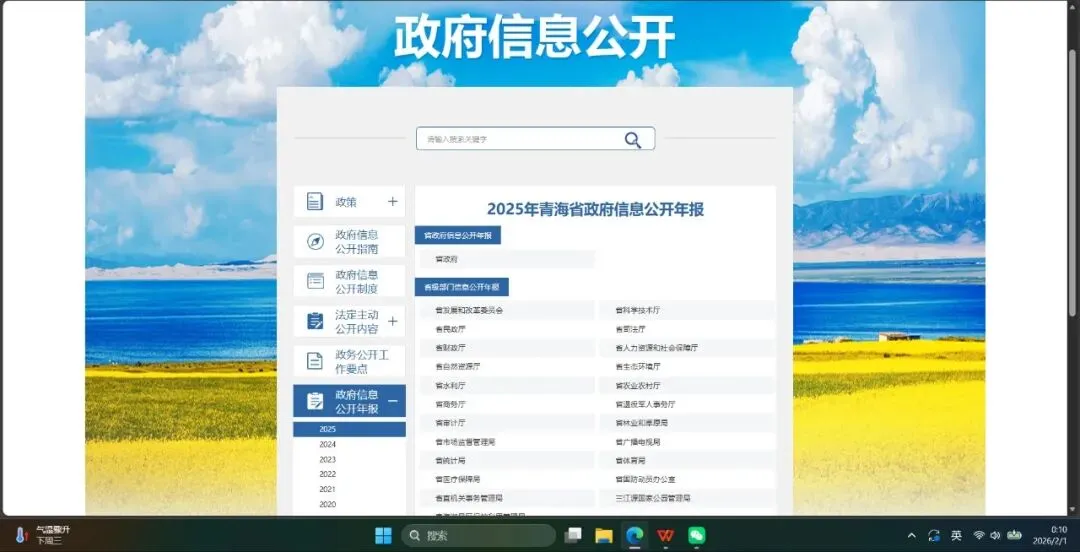Open 省直机关事务管理局 report link
Image resolution: width=1080 pixels, height=552 pixels.
coord(469,498)
